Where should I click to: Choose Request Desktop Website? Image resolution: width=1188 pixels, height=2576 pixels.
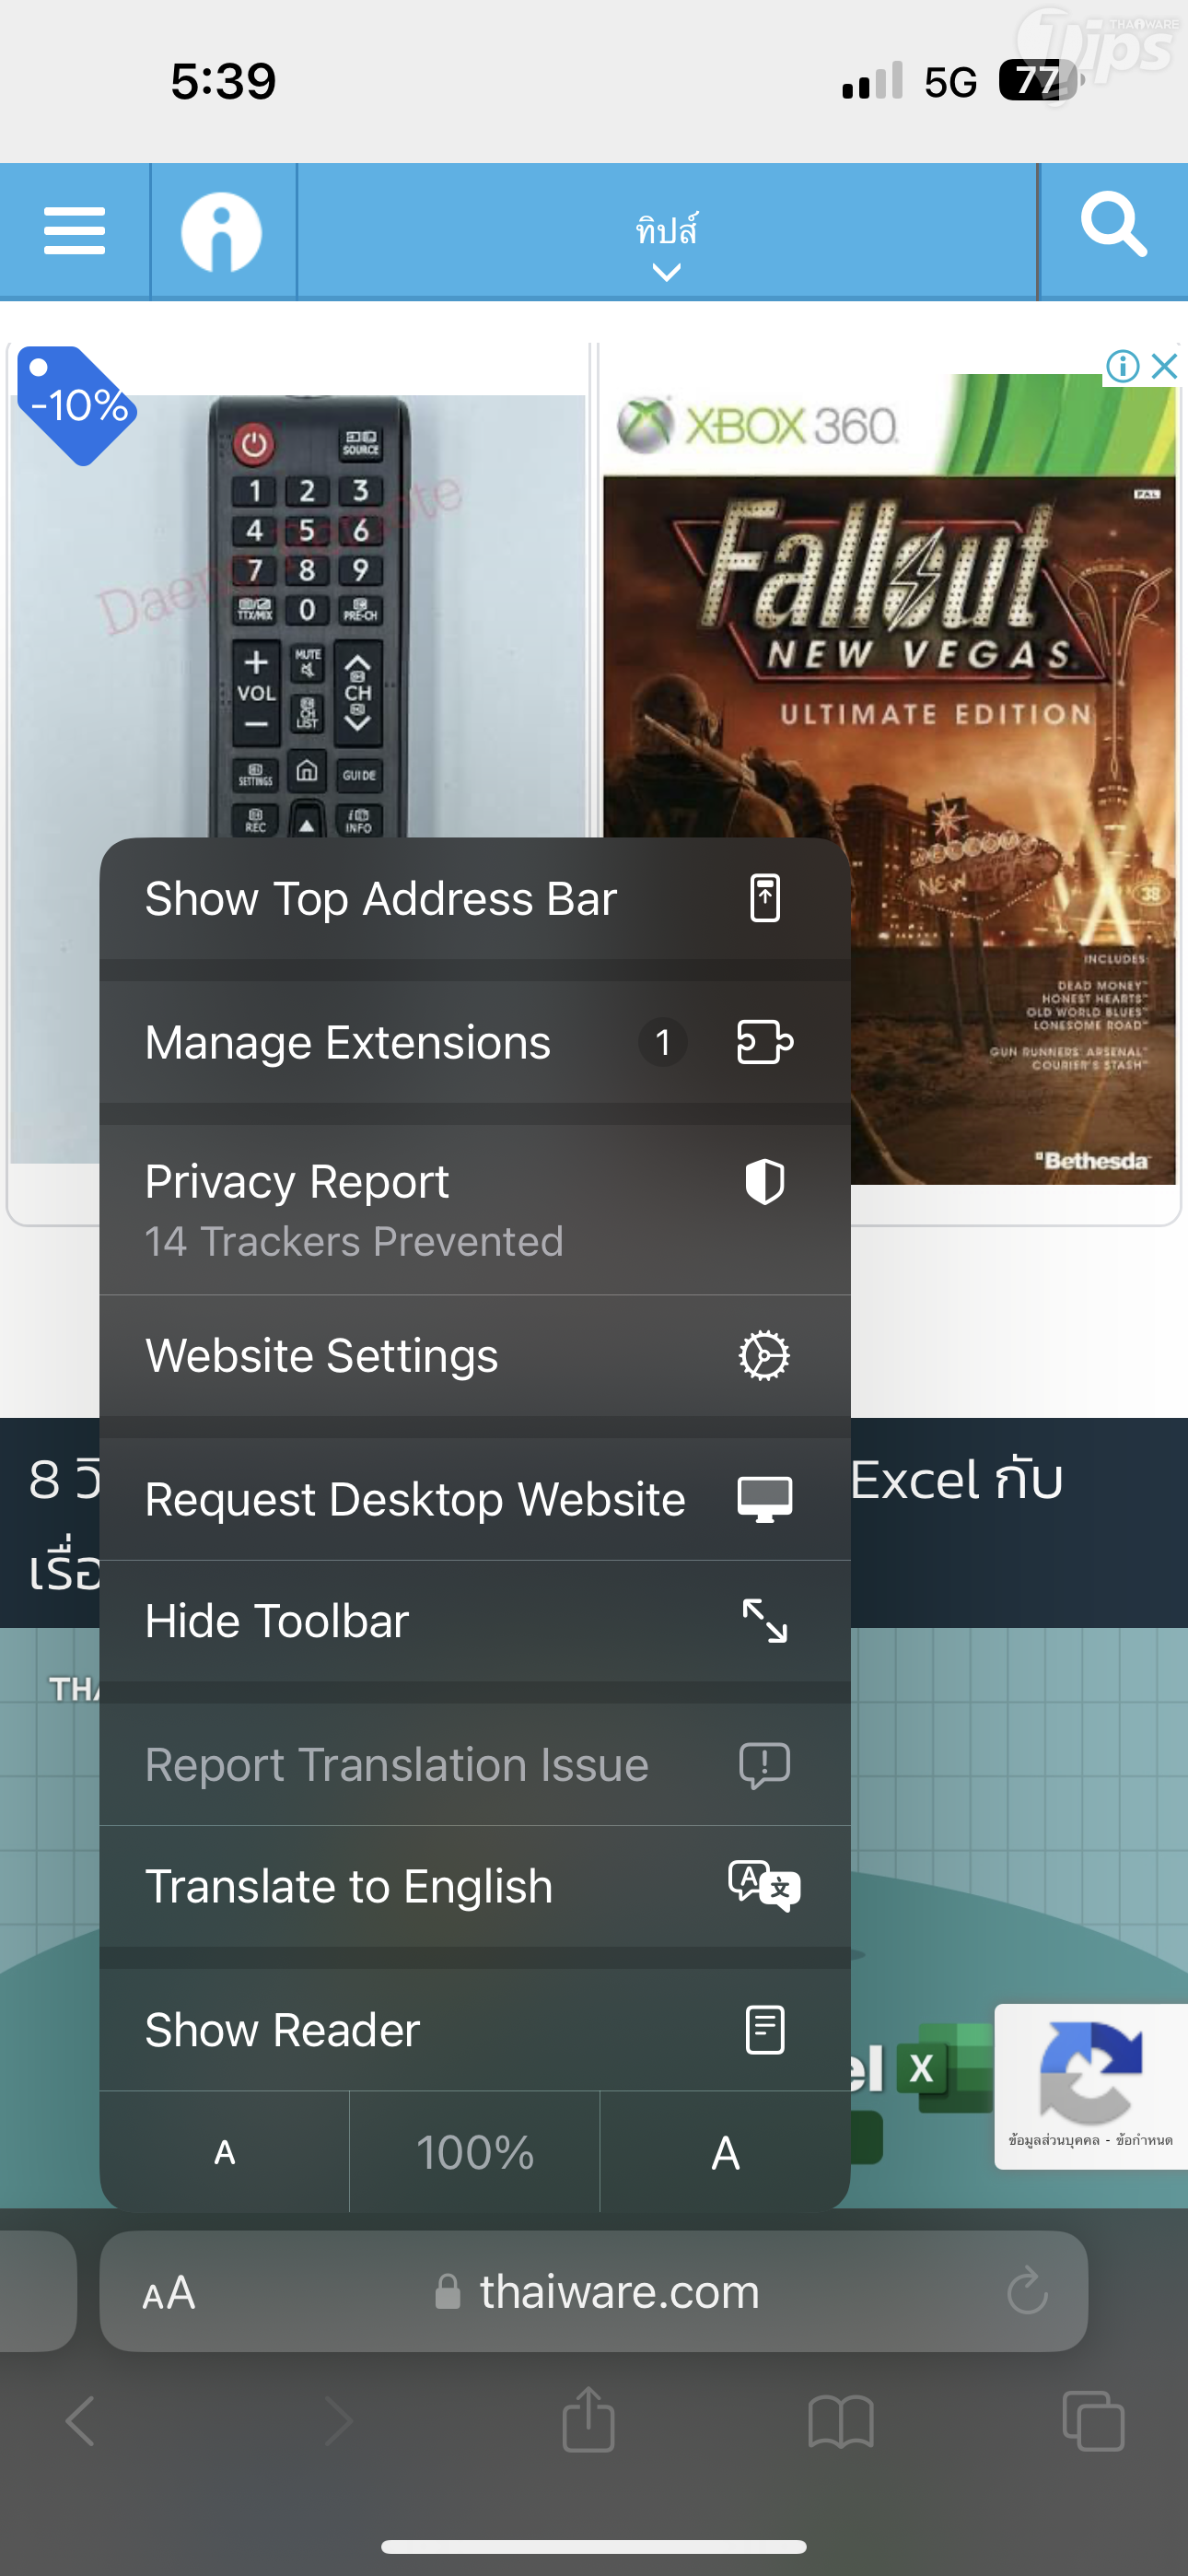(x=475, y=1499)
